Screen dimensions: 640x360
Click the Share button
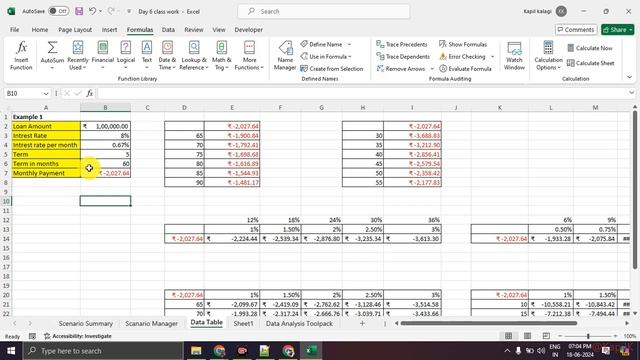(x=618, y=30)
